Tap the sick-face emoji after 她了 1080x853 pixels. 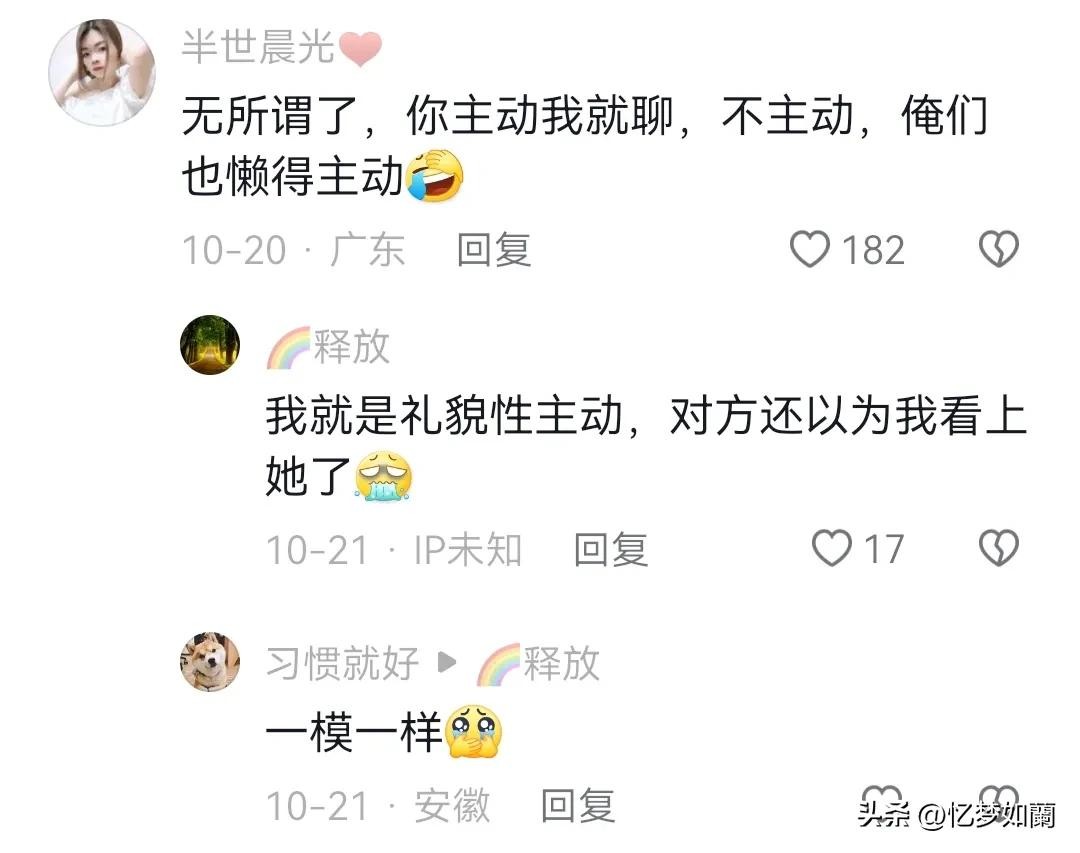click(384, 476)
